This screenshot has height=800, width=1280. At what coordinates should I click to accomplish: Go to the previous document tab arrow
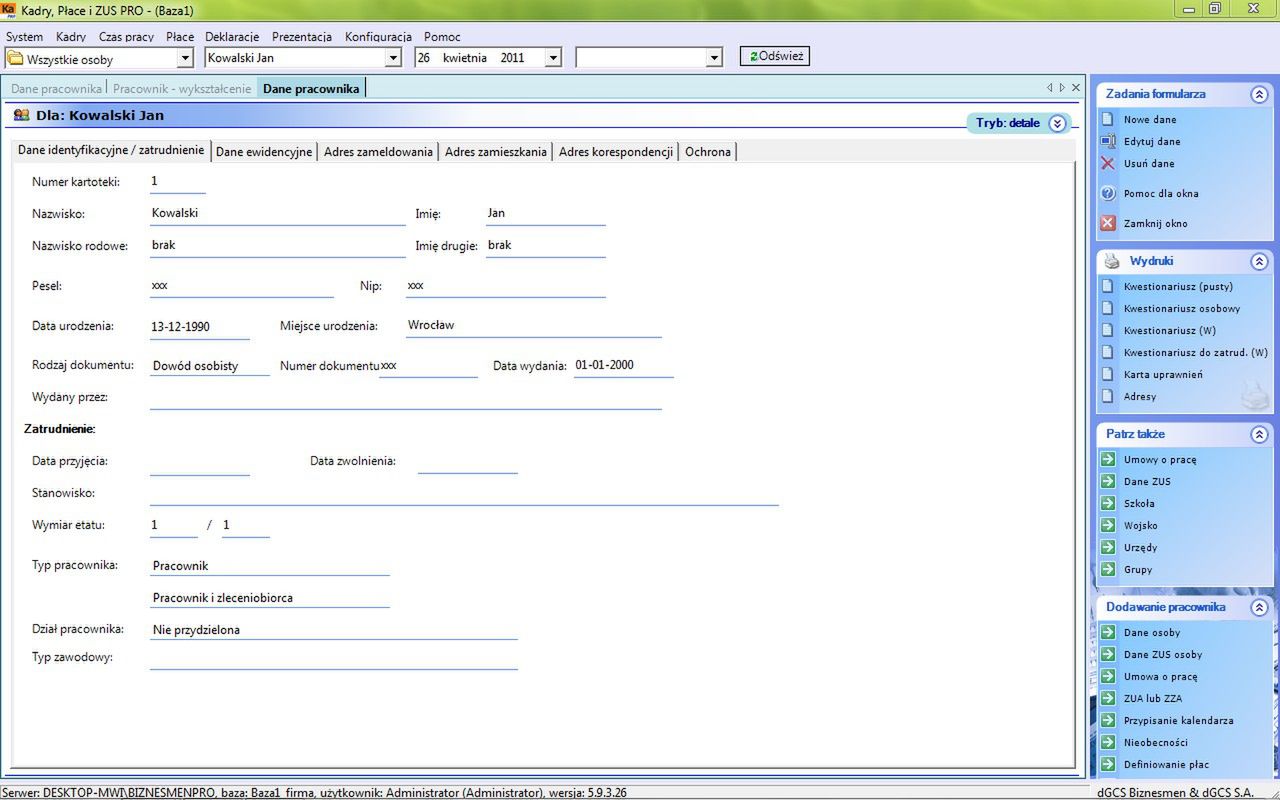pyautogui.click(x=1049, y=88)
